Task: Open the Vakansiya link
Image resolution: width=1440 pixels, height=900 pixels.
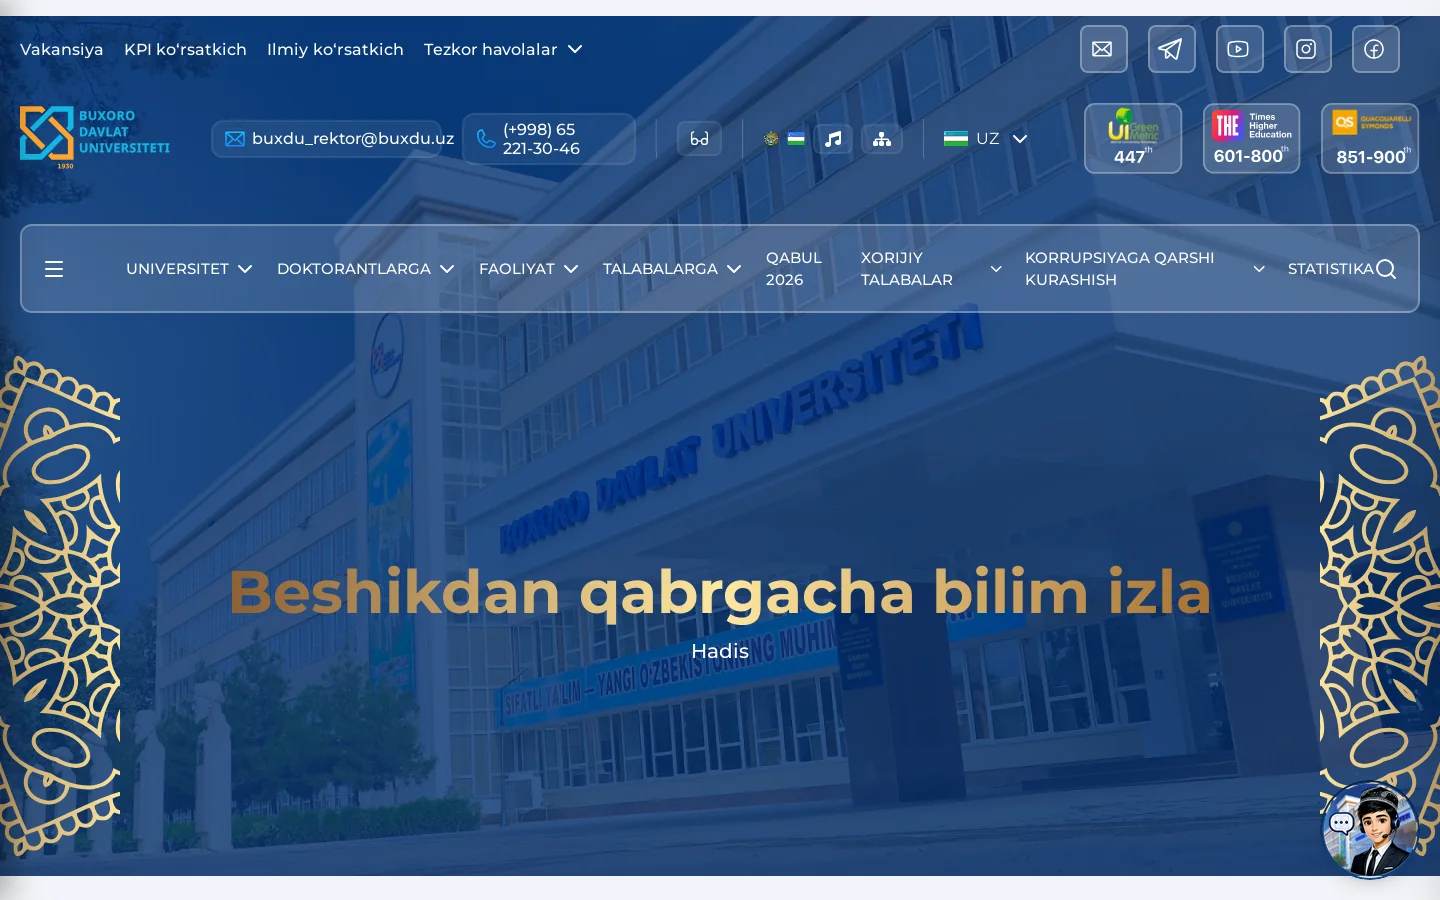Action: (x=62, y=49)
